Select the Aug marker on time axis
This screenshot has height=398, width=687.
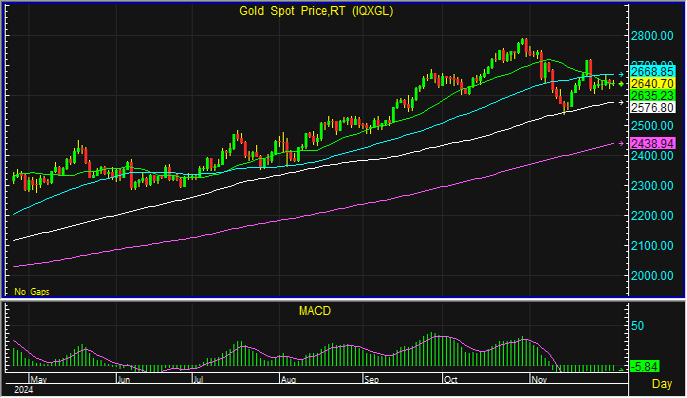pos(288,380)
